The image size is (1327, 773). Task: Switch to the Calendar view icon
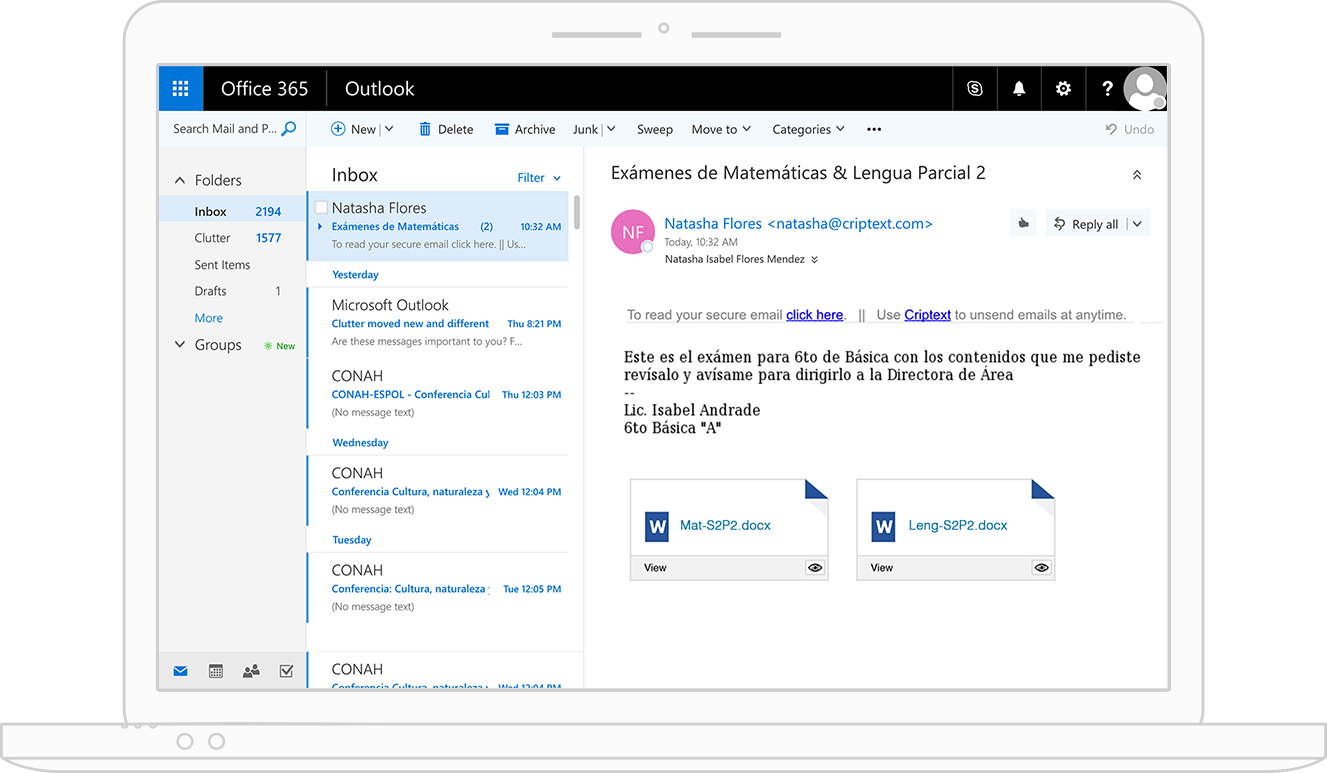(x=215, y=671)
